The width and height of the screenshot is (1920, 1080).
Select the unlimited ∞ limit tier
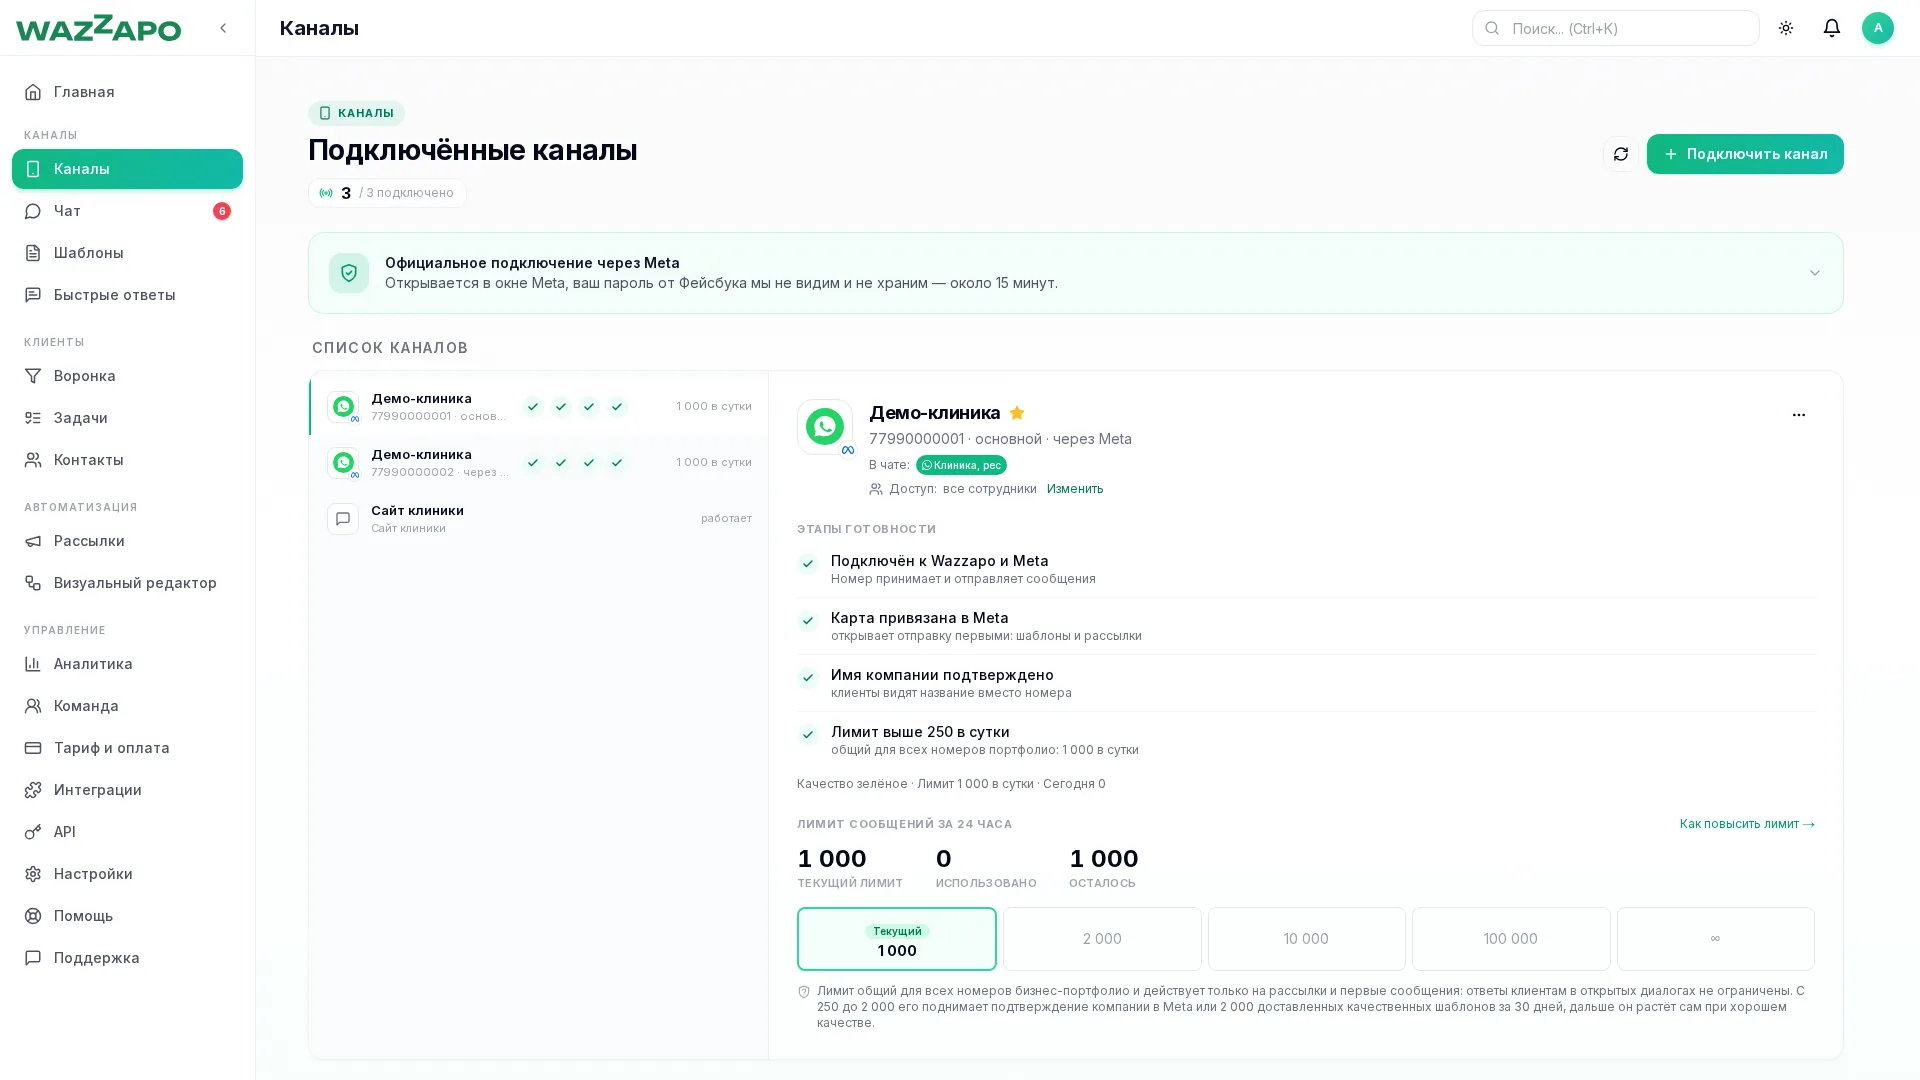point(1716,939)
